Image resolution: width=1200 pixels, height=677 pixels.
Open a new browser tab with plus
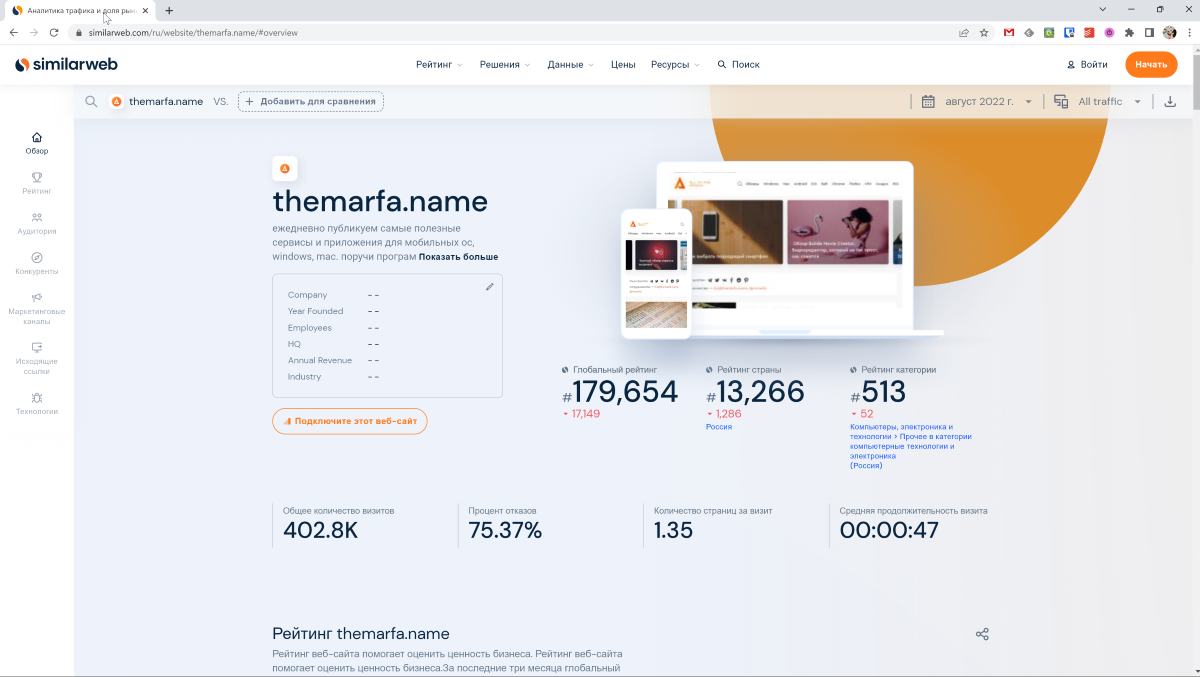(x=169, y=10)
